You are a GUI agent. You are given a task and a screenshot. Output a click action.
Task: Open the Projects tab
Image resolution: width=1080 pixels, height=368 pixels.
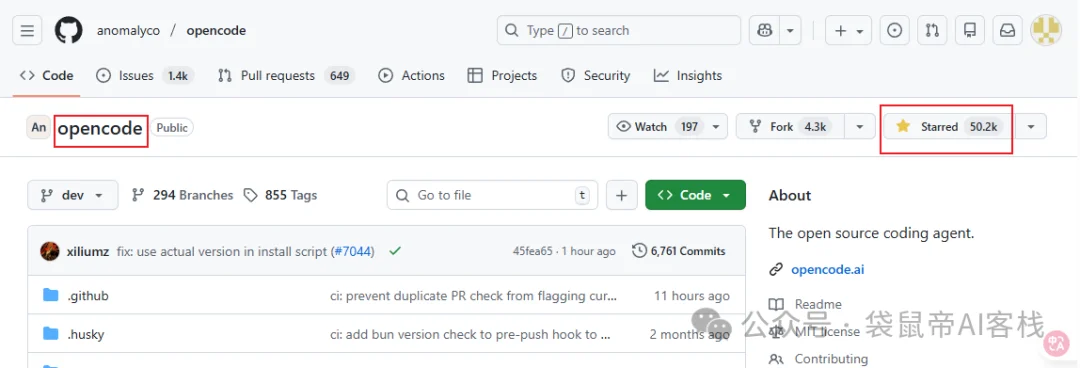click(x=501, y=76)
